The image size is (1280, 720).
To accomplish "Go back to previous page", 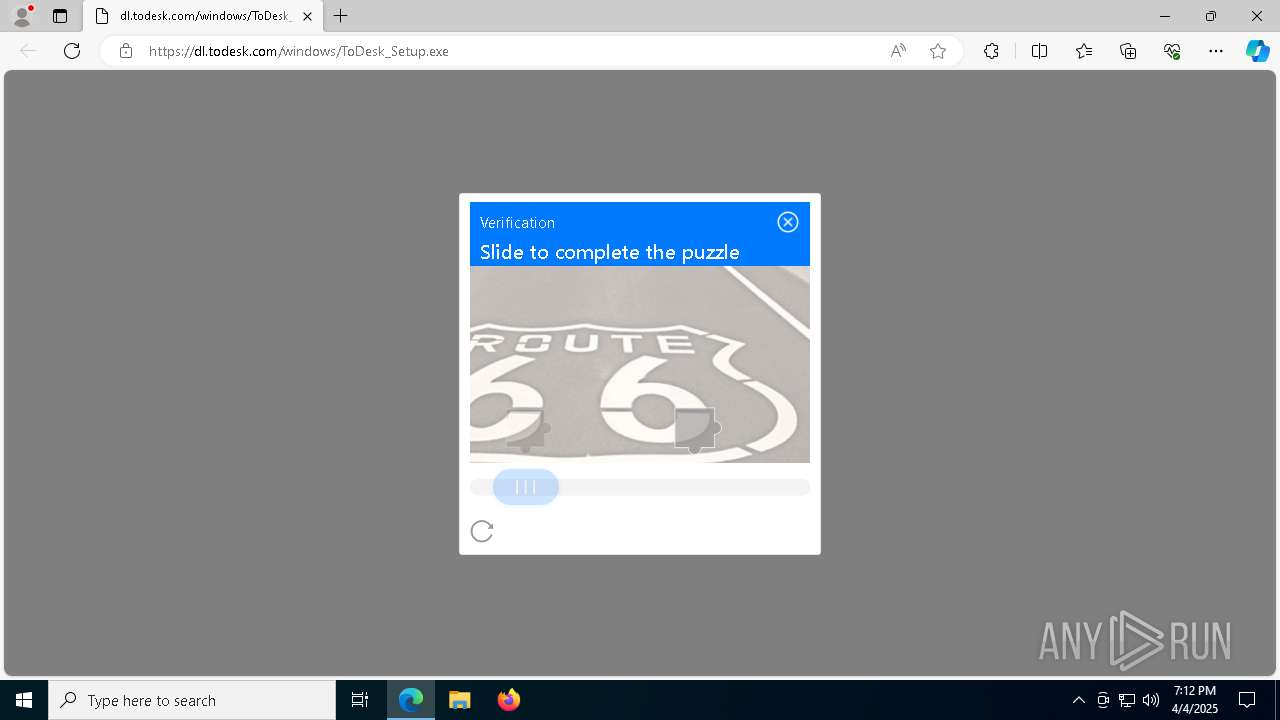I will coord(28,51).
